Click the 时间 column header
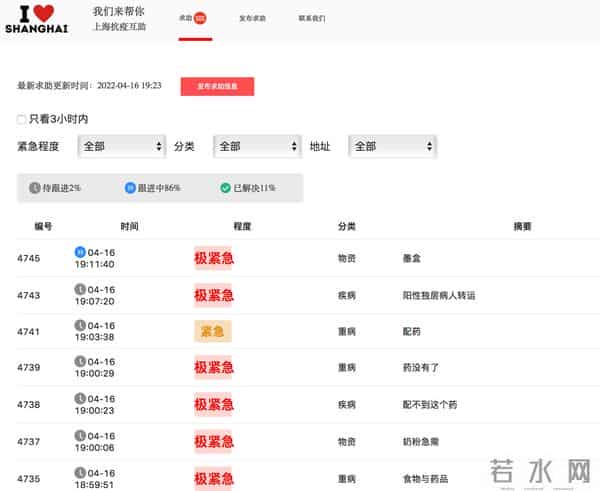 (x=130, y=227)
